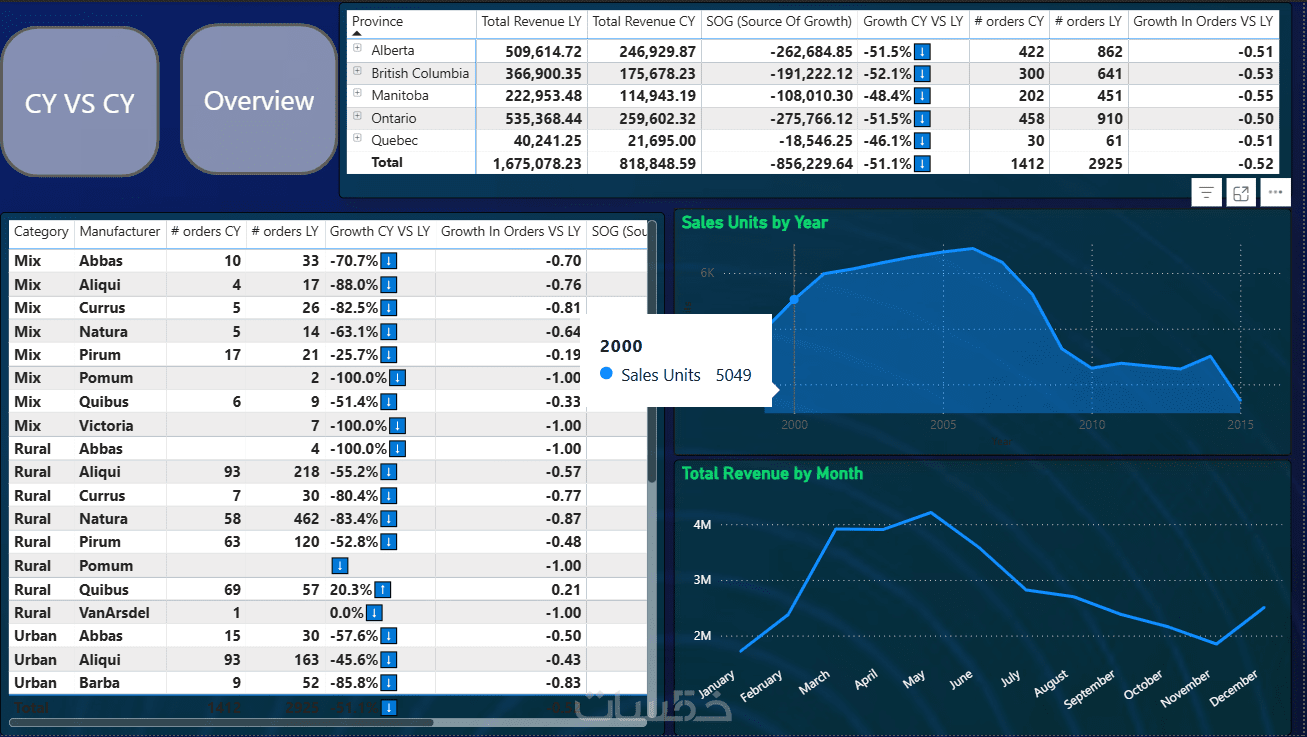The height and width of the screenshot is (737, 1307).
Task: Click down-arrow icon in Quebec growth cell
Action: 922,141
